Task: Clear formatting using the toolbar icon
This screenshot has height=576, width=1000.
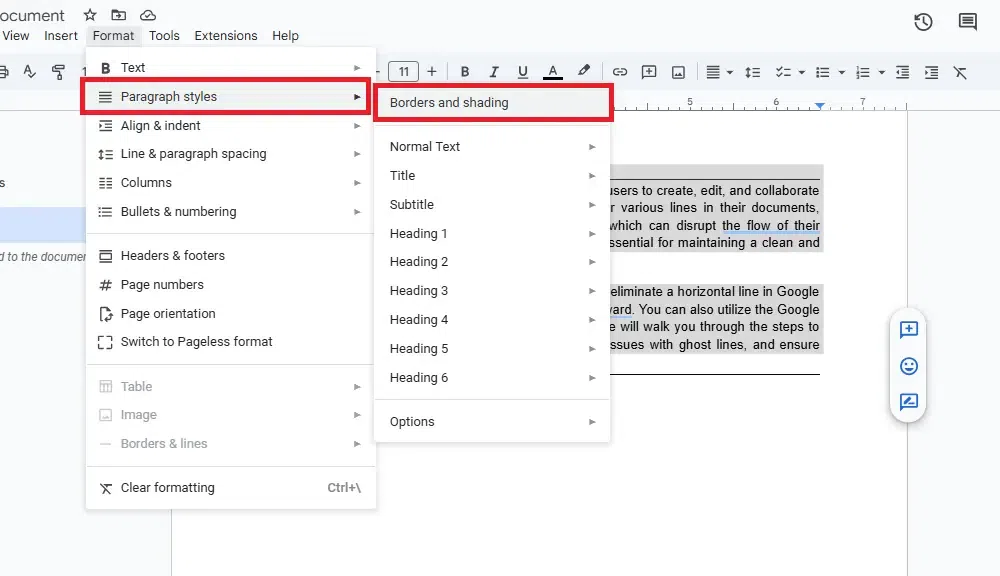Action: [x=961, y=71]
